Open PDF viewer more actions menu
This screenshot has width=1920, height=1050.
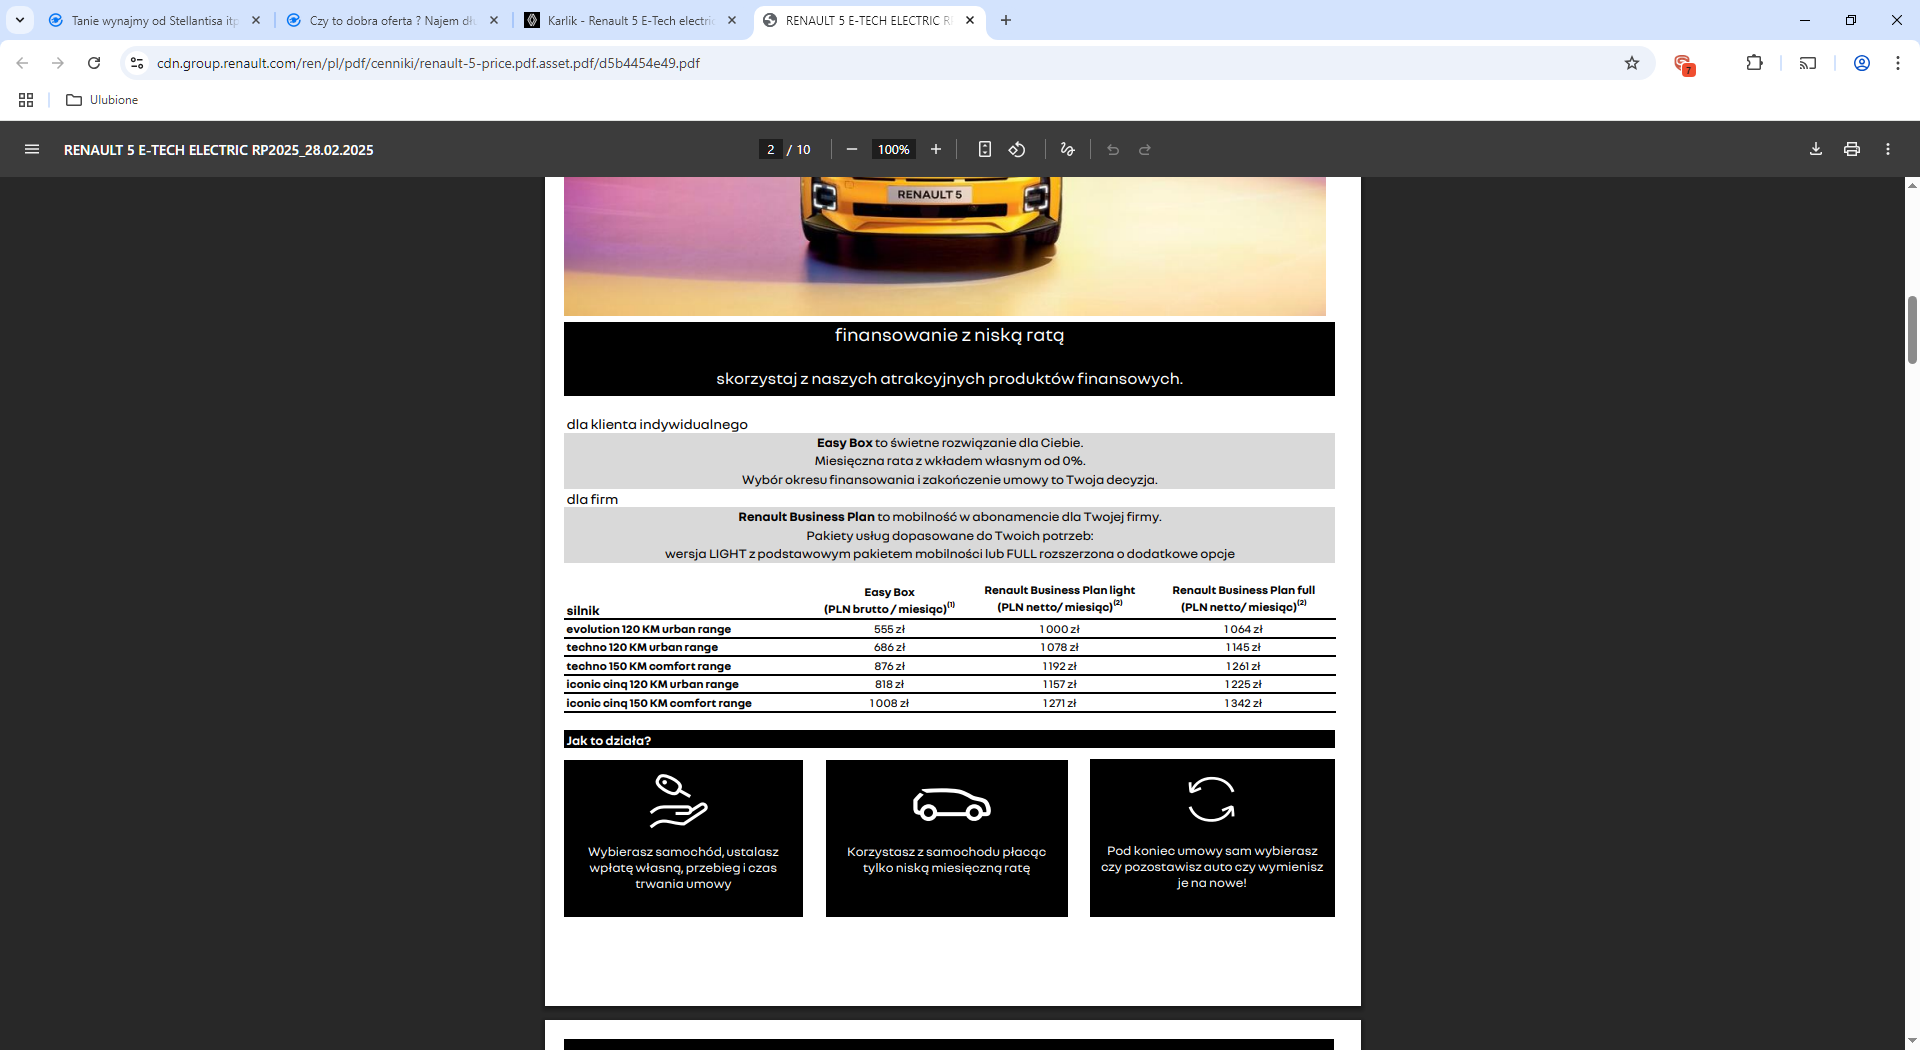(x=1888, y=149)
